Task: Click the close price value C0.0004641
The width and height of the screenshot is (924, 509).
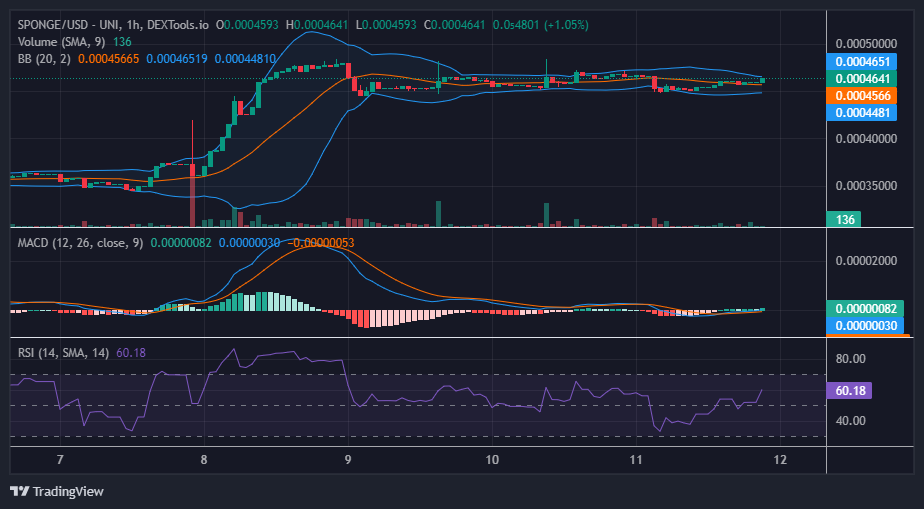Action: (454, 25)
